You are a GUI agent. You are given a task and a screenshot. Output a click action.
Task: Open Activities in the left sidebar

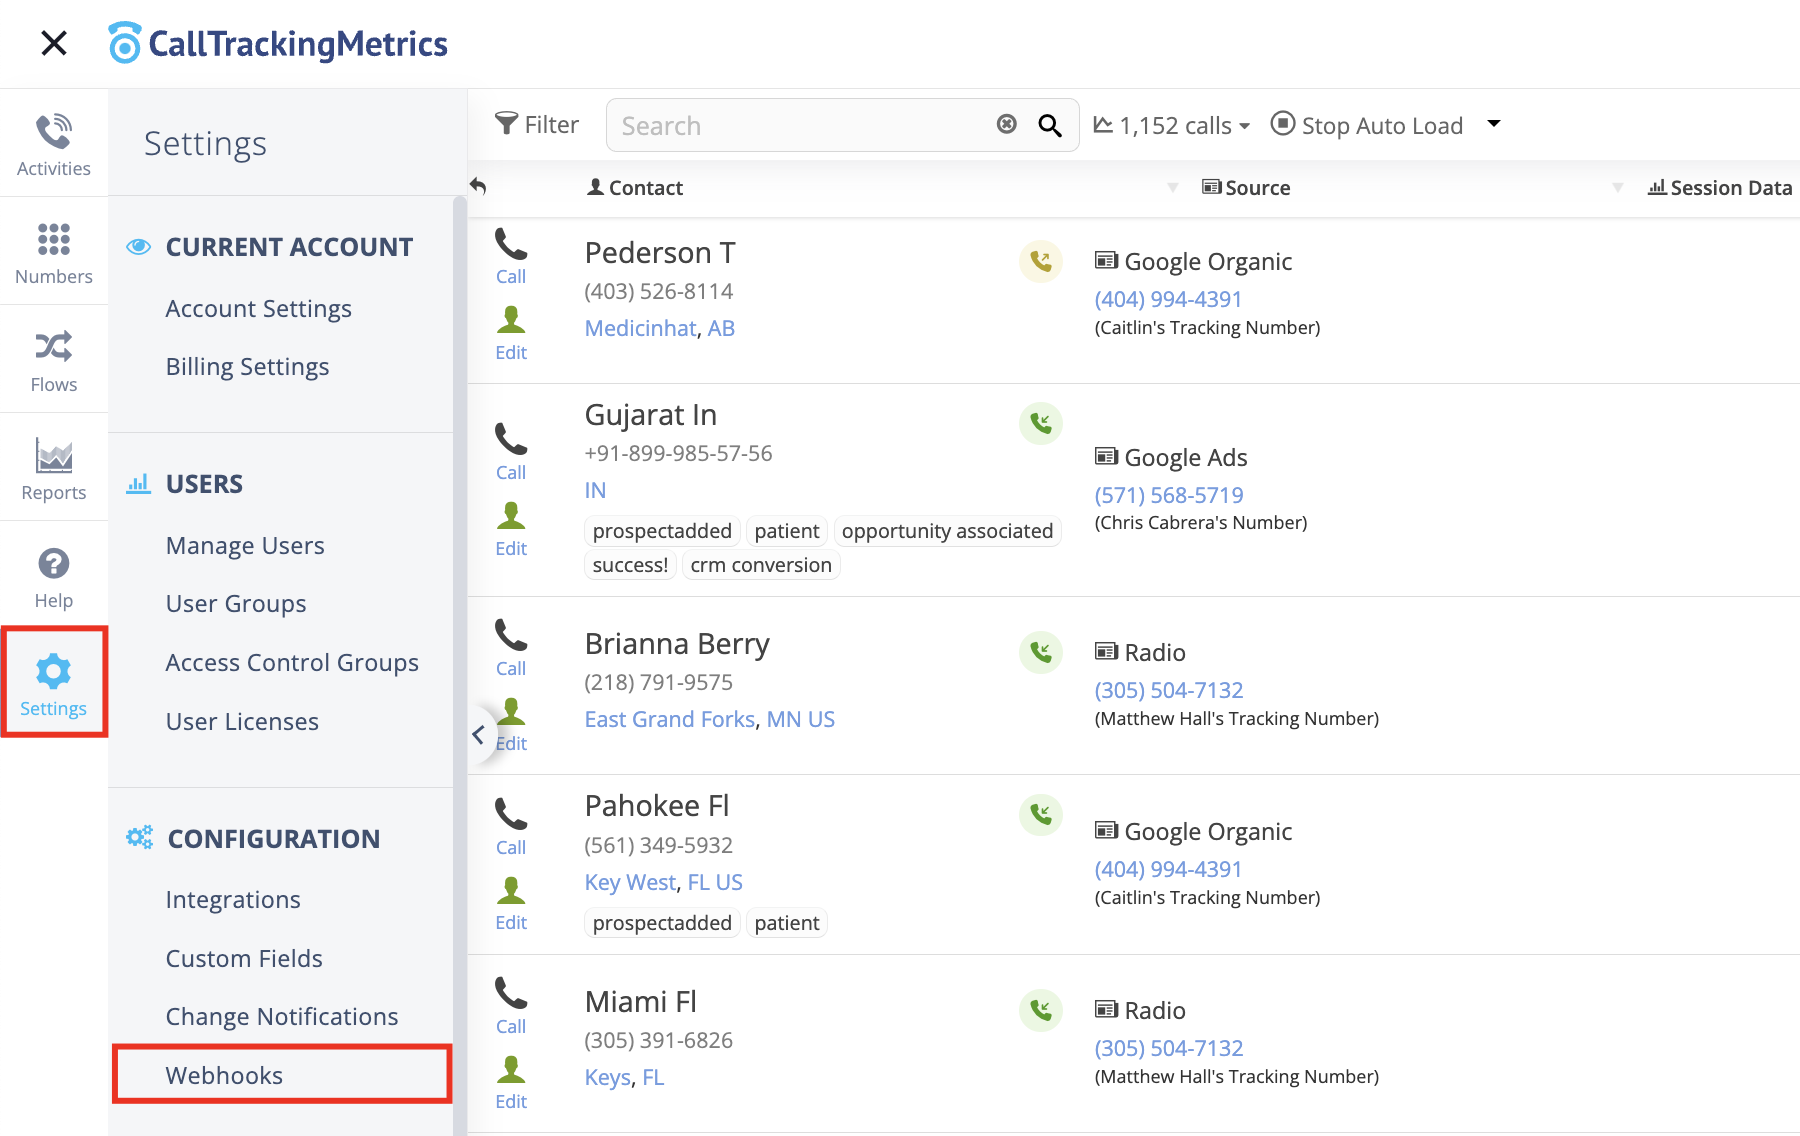pyautogui.click(x=54, y=144)
